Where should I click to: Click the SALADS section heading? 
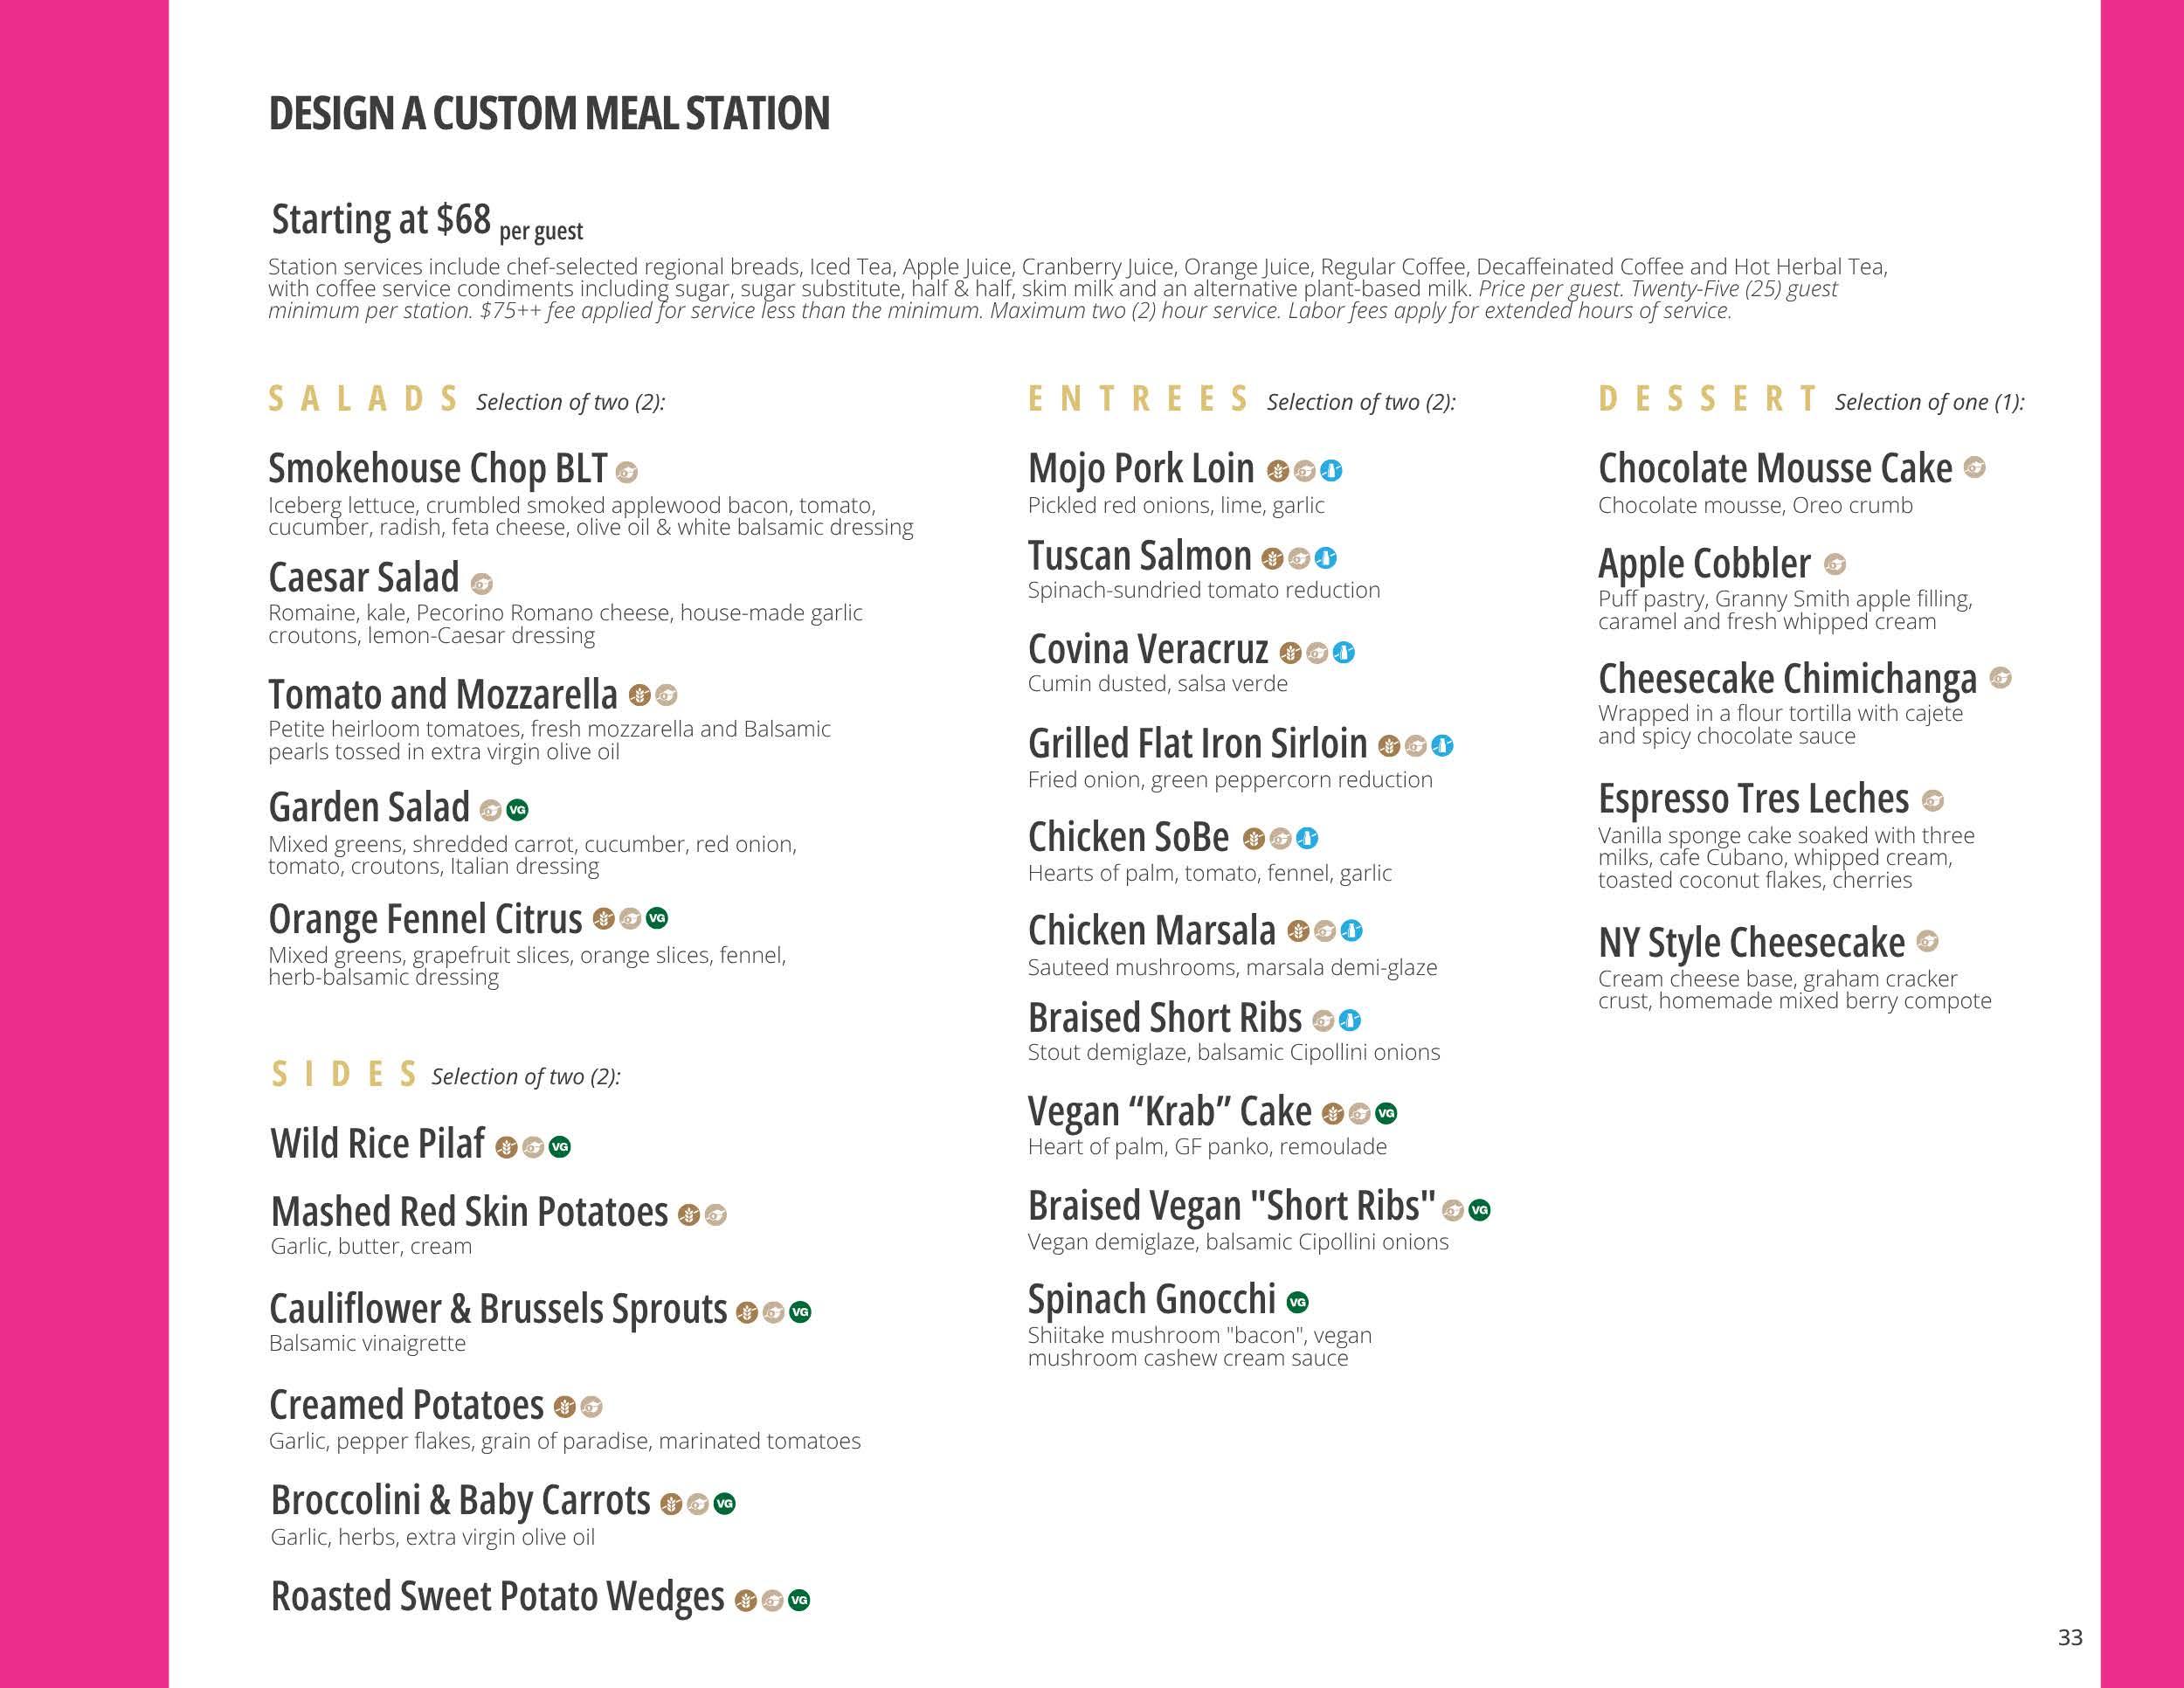pos(364,399)
